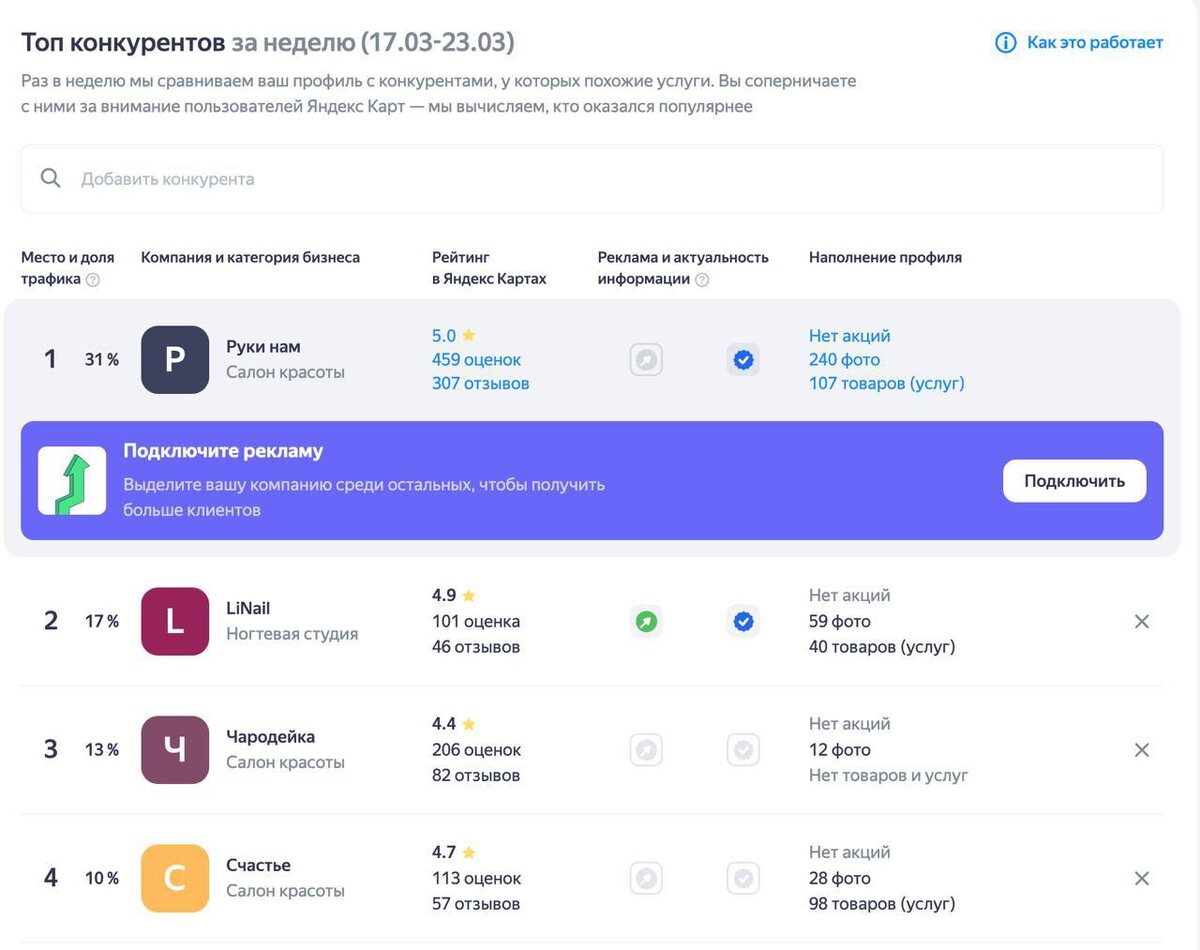Open 'Нет акций' link for Руки нам

coord(849,336)
